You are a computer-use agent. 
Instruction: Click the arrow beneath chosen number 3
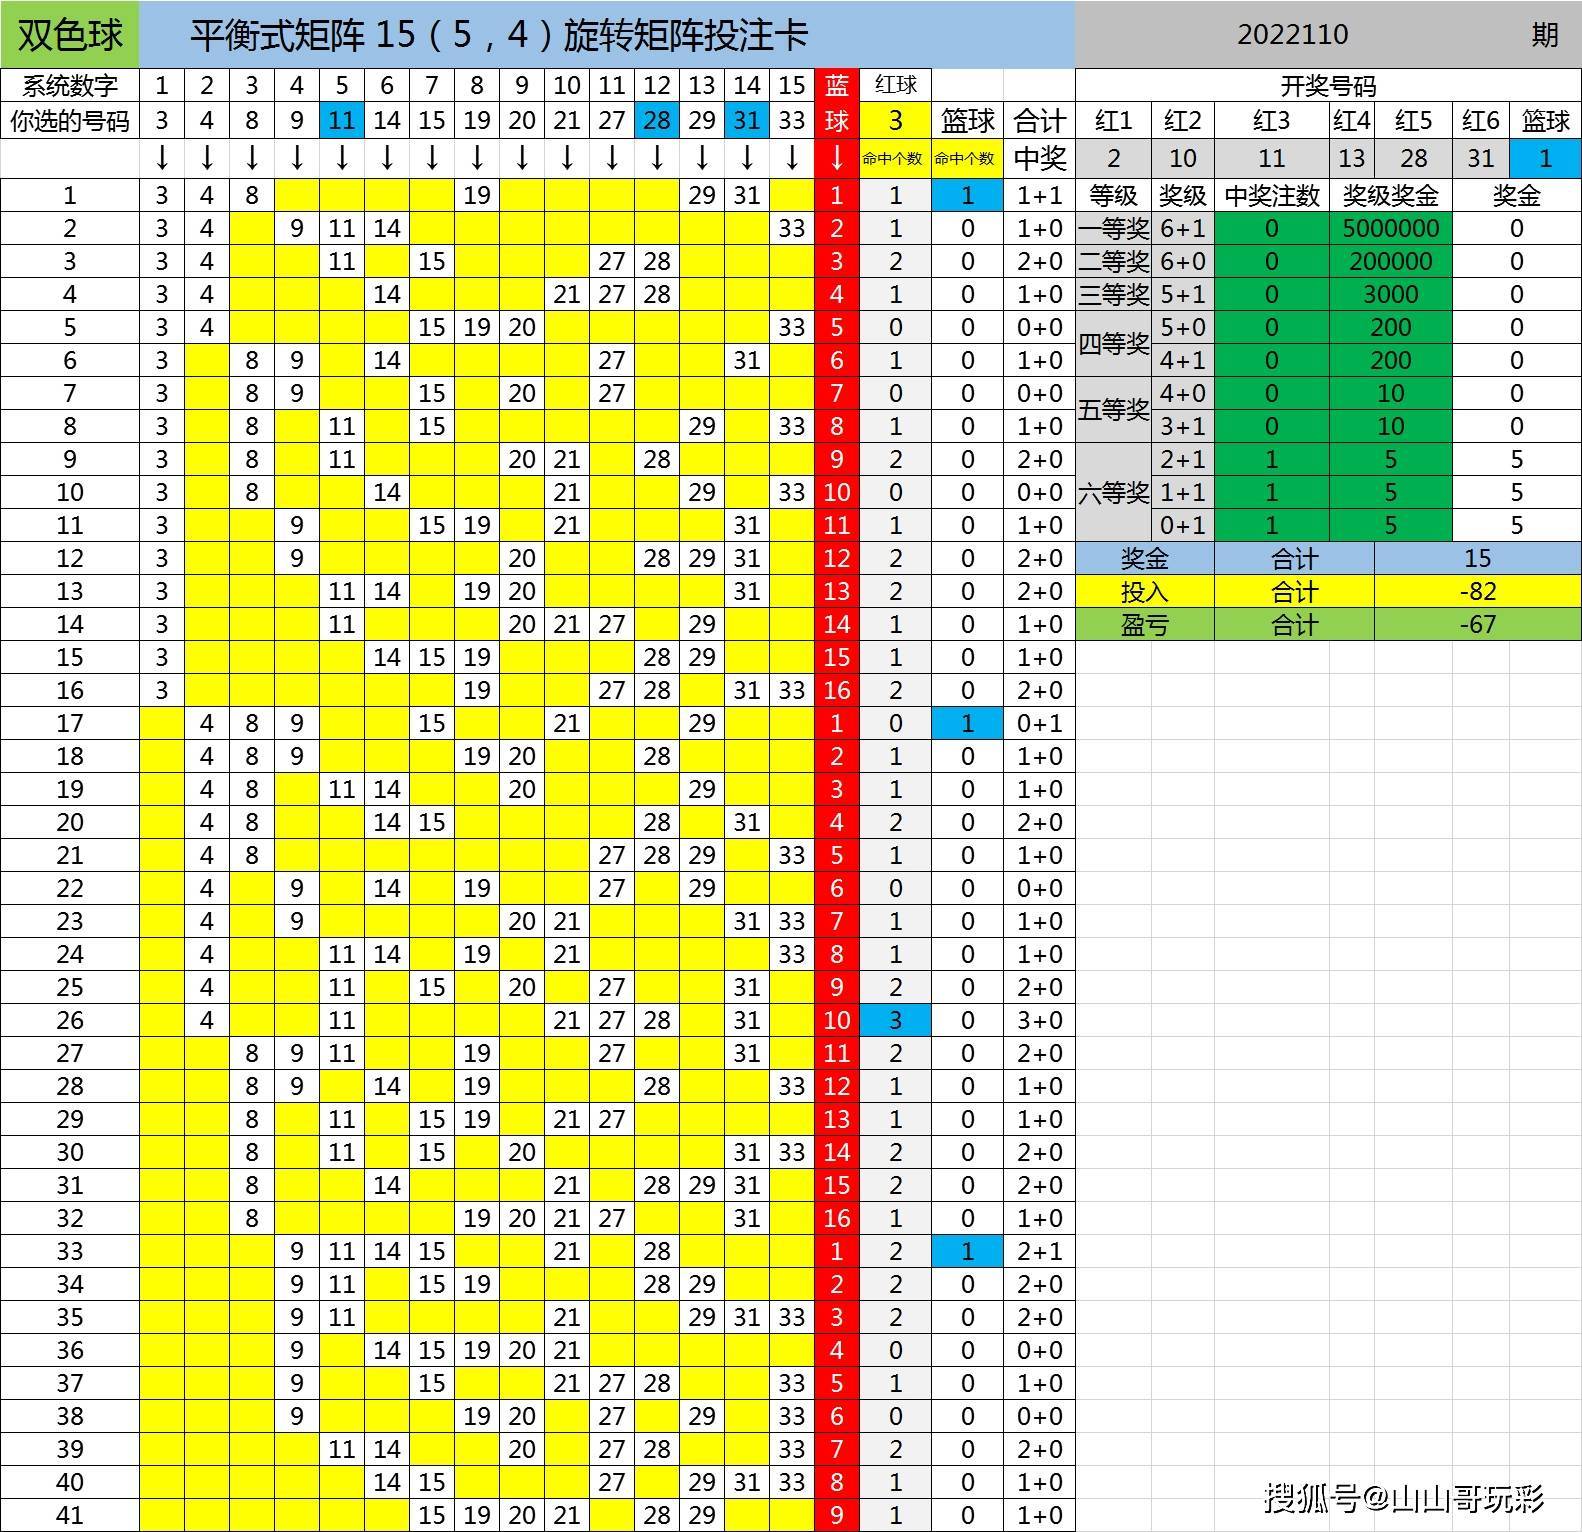click(162, 158)
